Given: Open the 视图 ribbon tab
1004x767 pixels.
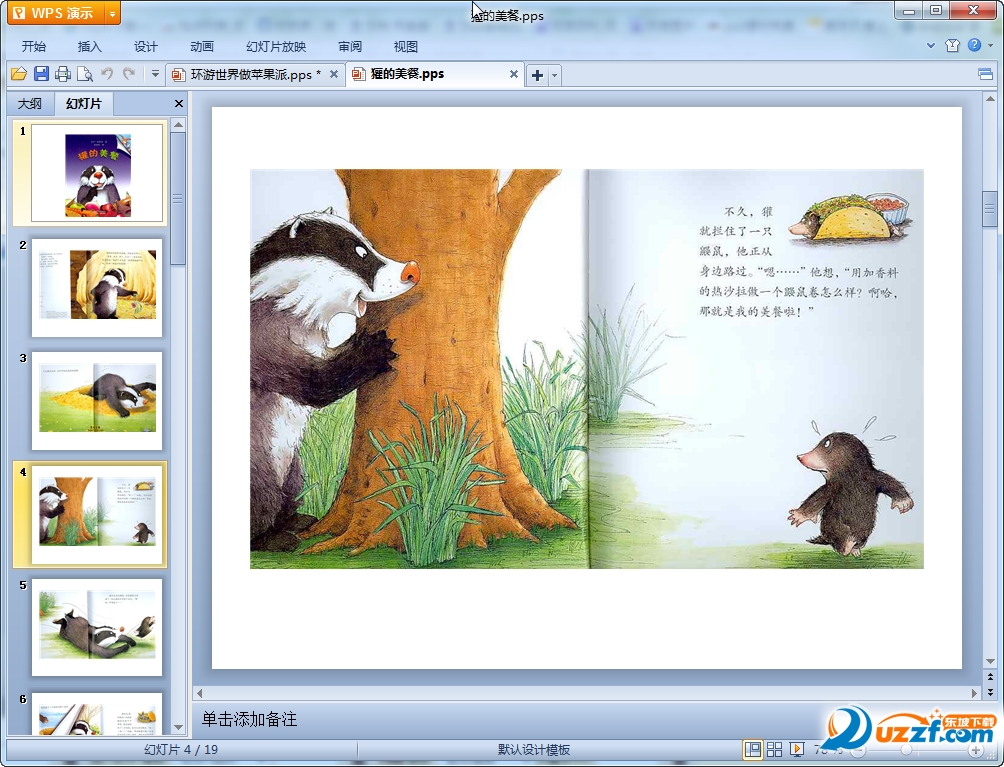Looking at the screenshot, I should point(406,47).
